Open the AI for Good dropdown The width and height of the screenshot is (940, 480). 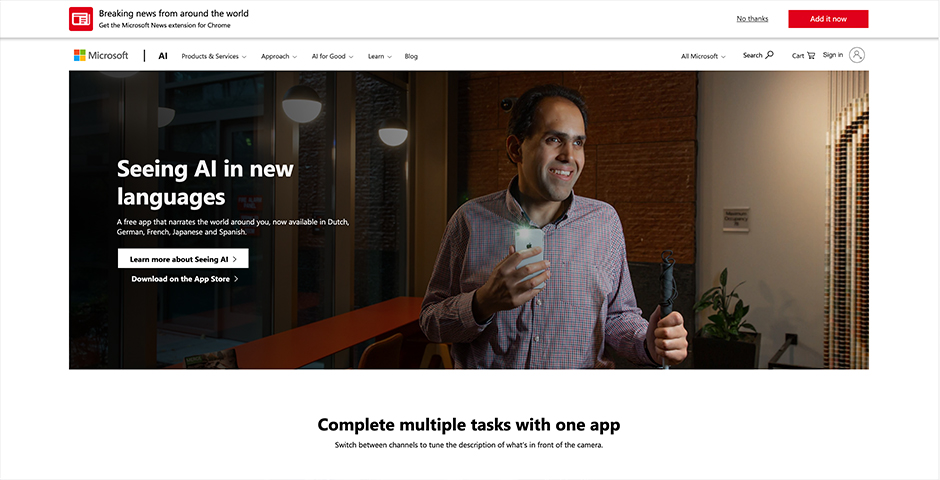pos(332,56)
